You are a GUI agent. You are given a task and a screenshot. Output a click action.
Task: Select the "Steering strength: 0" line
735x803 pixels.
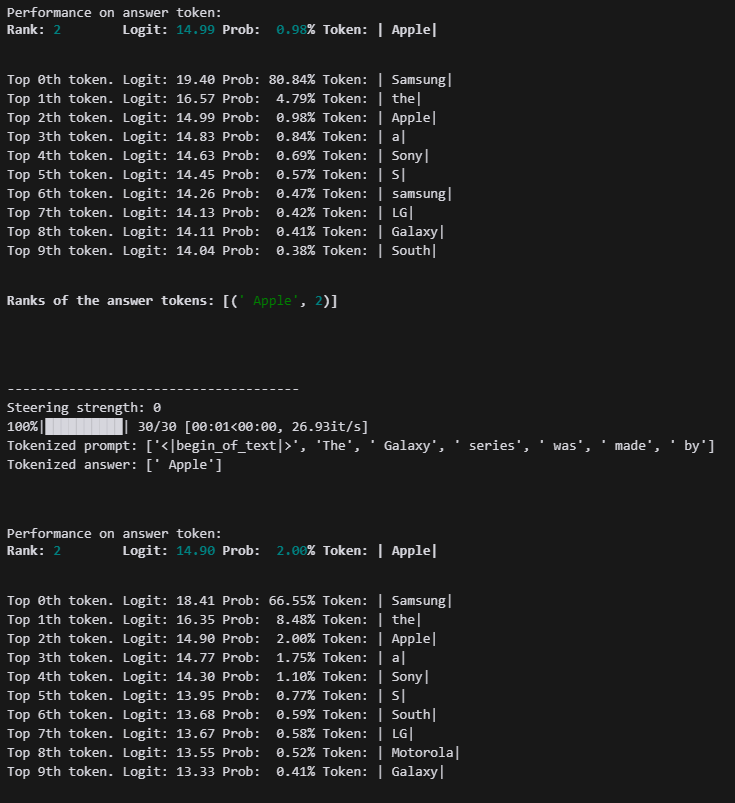[84, 408]
